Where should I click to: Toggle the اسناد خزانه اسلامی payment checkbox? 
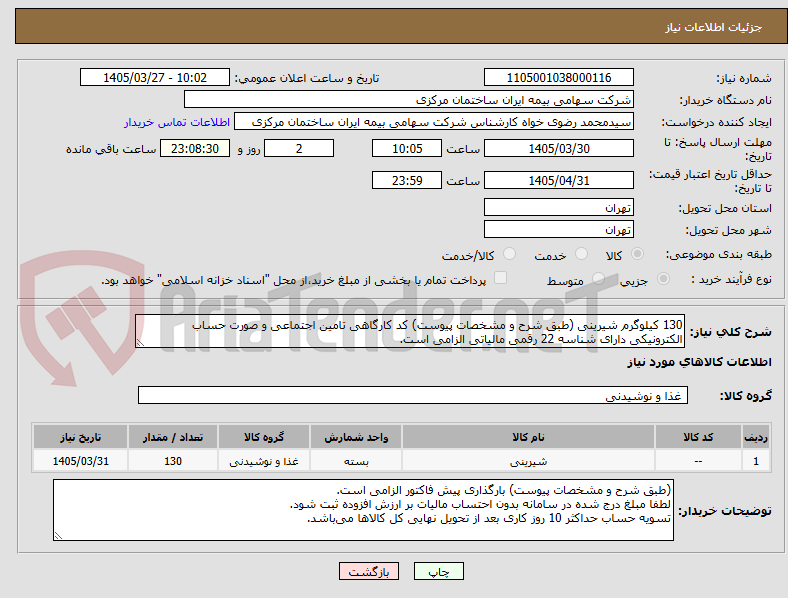(x=501, y=278)
